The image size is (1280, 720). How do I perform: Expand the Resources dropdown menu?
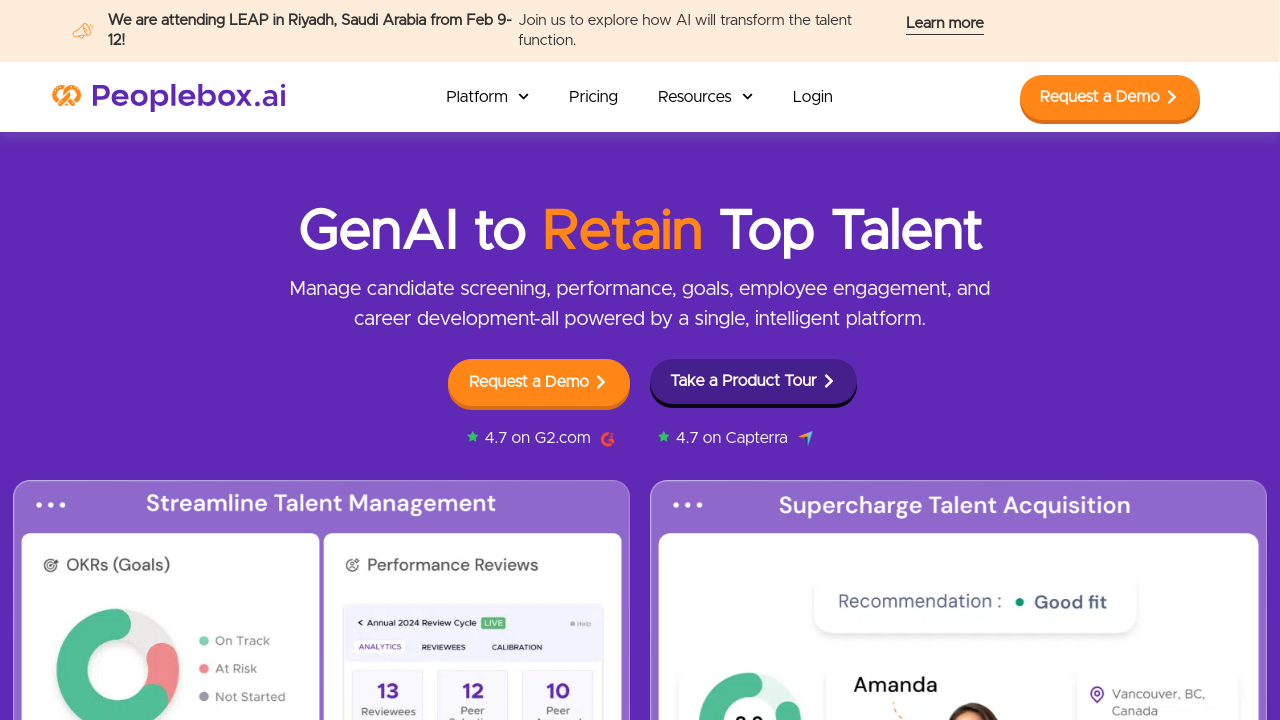click(705, 97)
